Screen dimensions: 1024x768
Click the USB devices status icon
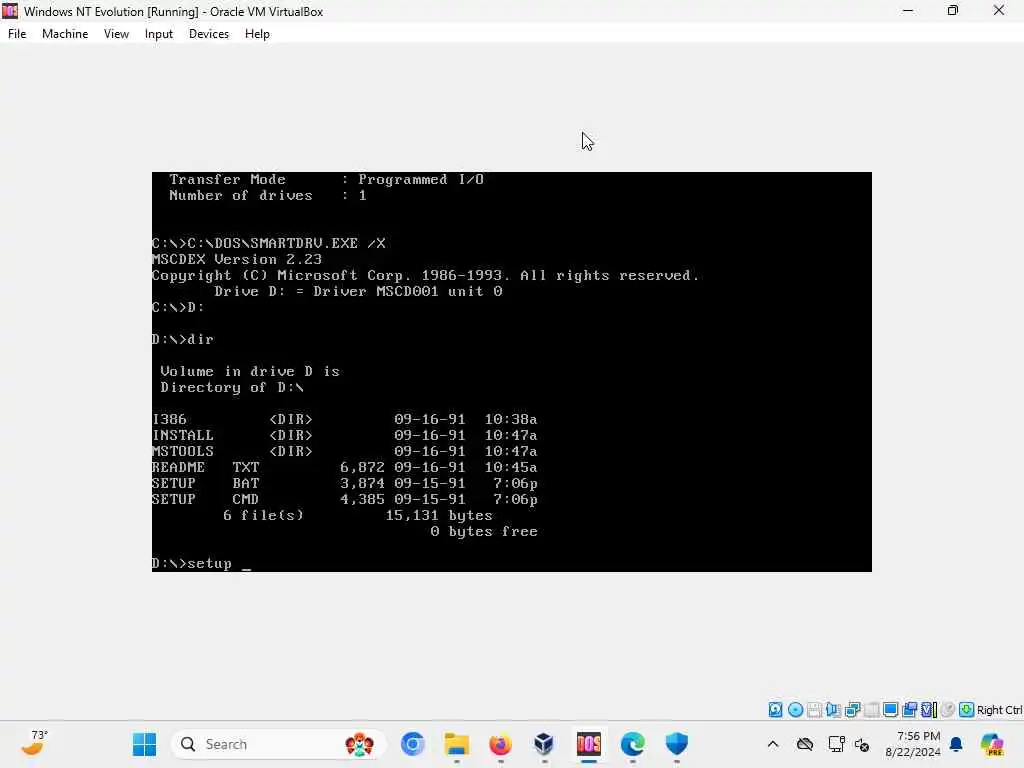871,710
